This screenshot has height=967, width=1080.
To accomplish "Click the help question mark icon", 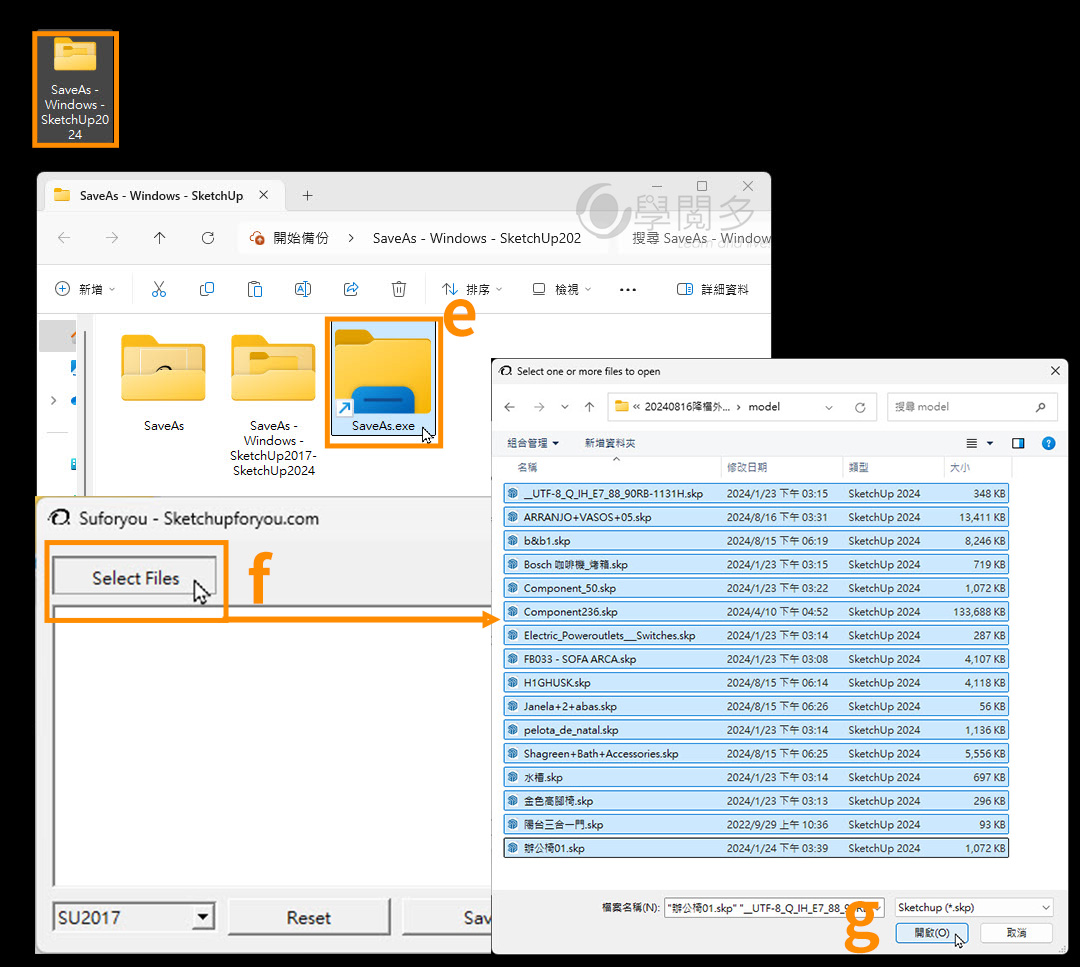I will click(1048, 444).
